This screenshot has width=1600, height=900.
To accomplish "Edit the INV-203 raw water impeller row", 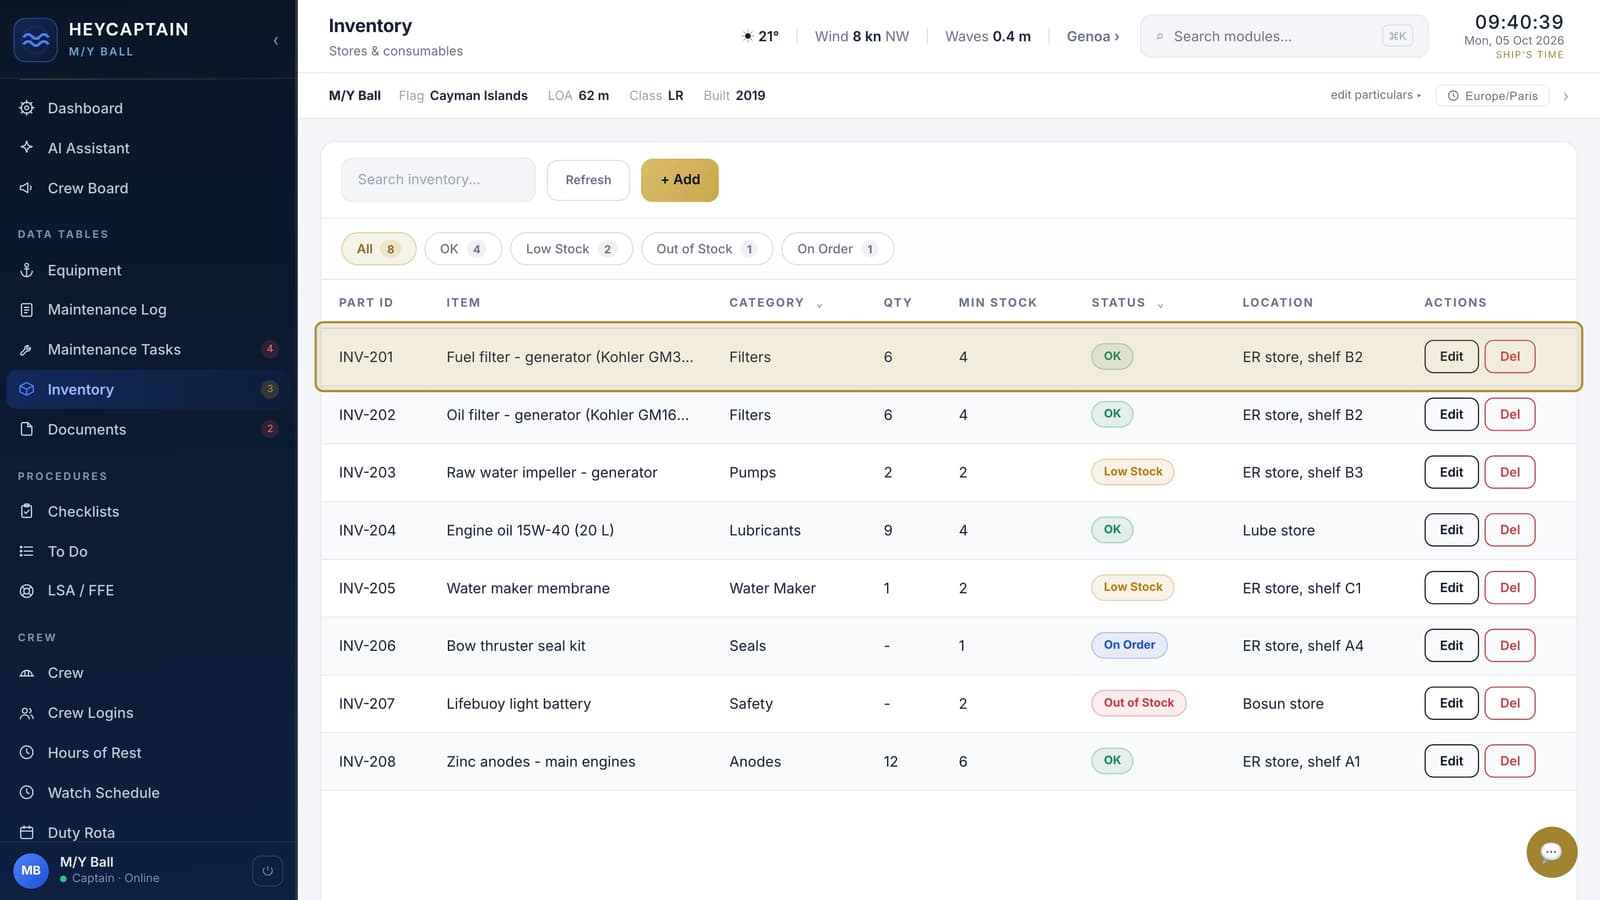I will 1451,472.
